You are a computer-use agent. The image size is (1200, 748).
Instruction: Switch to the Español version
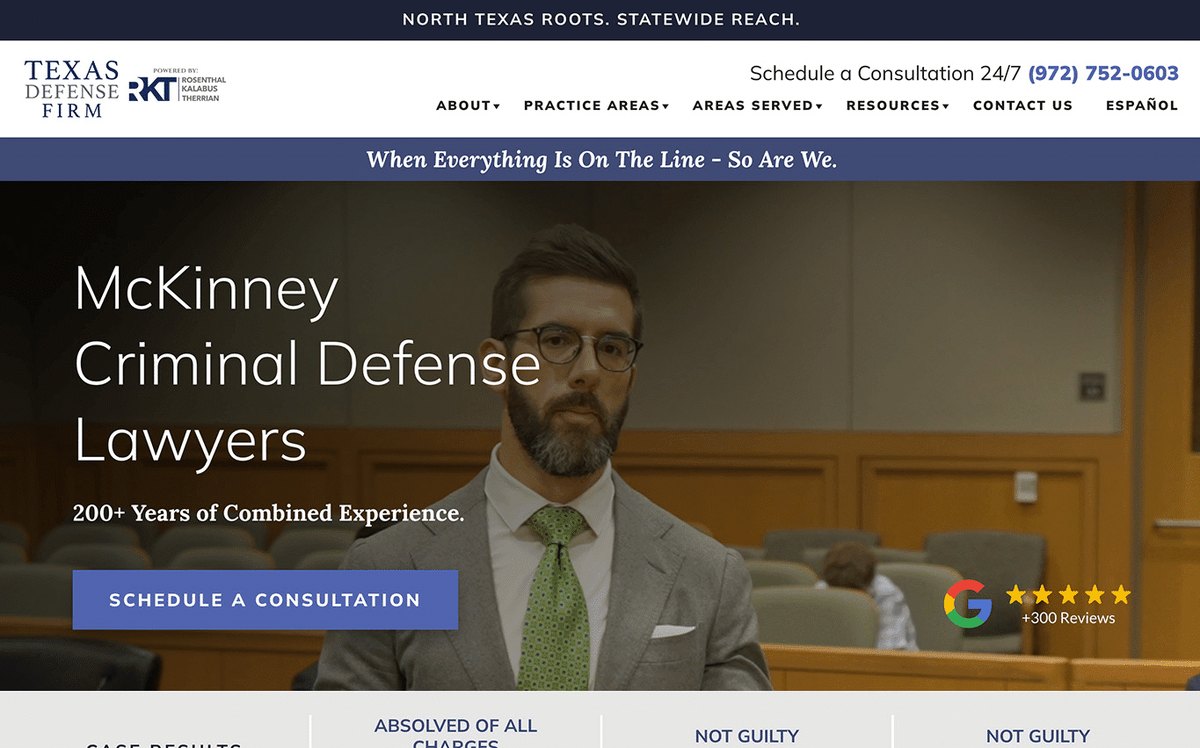[x=1142, y=105]
